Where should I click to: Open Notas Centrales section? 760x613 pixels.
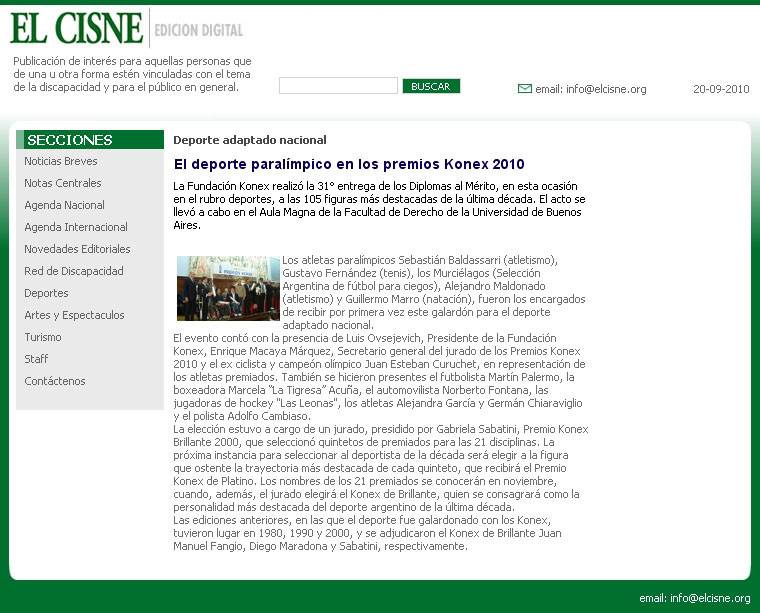[63, 183]
